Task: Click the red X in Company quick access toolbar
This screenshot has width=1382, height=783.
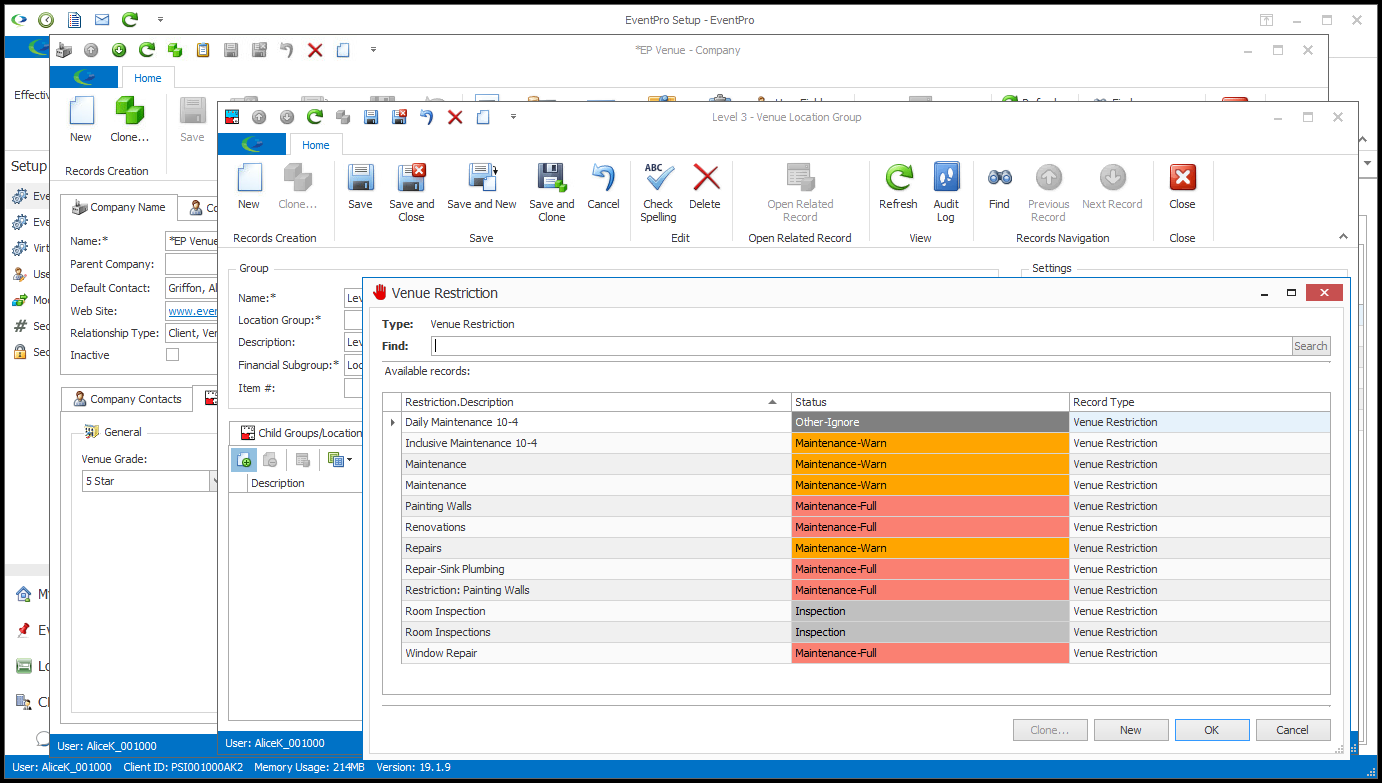Action: (315, 50)
